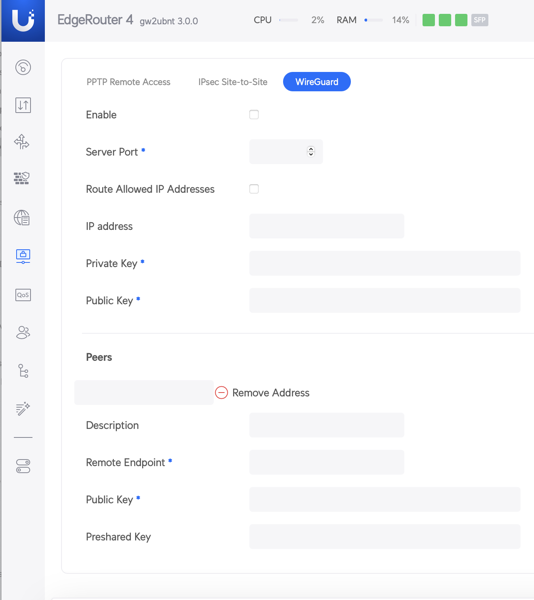Switch to the PPTP Remote Access tab
Viewport: 534px width, 600px height.
(128, 82)
